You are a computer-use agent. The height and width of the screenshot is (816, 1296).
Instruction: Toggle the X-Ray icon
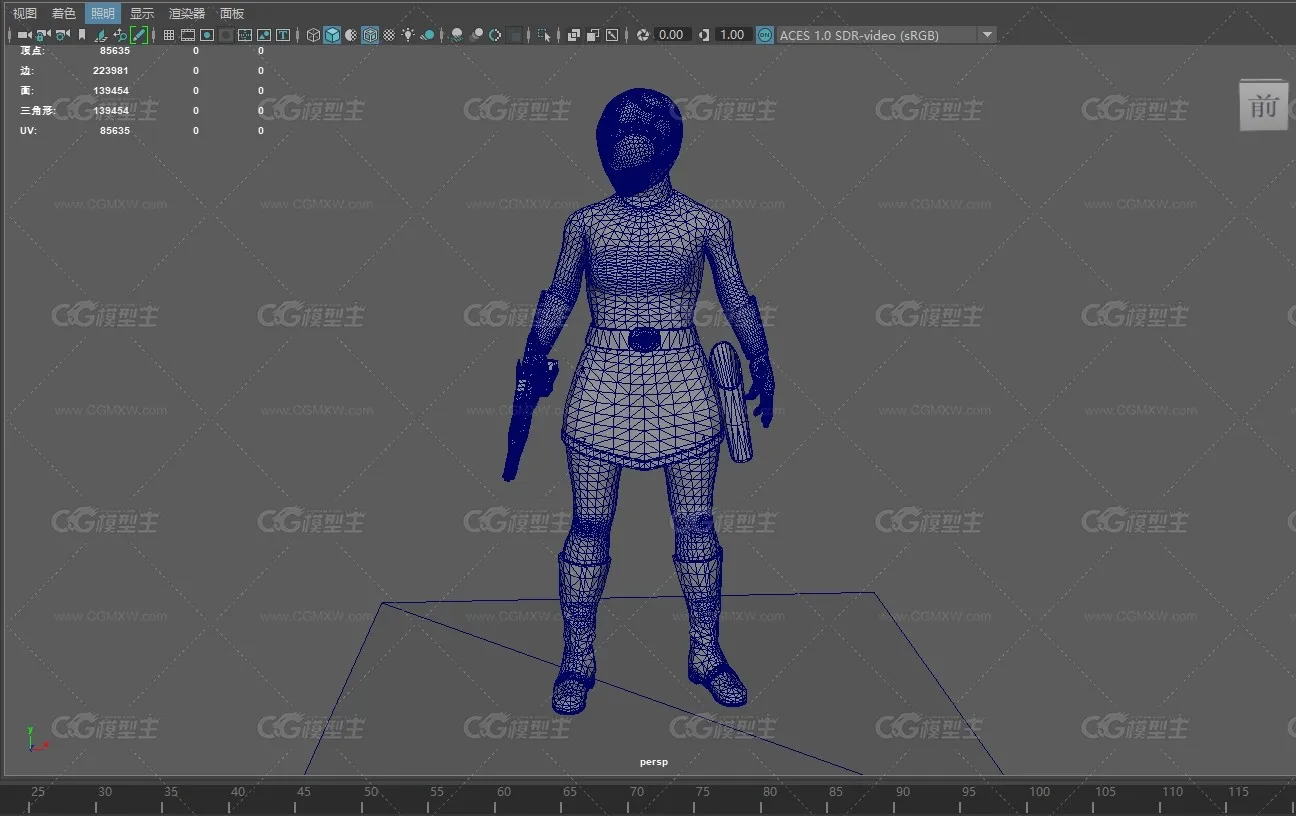click(574, 35)
